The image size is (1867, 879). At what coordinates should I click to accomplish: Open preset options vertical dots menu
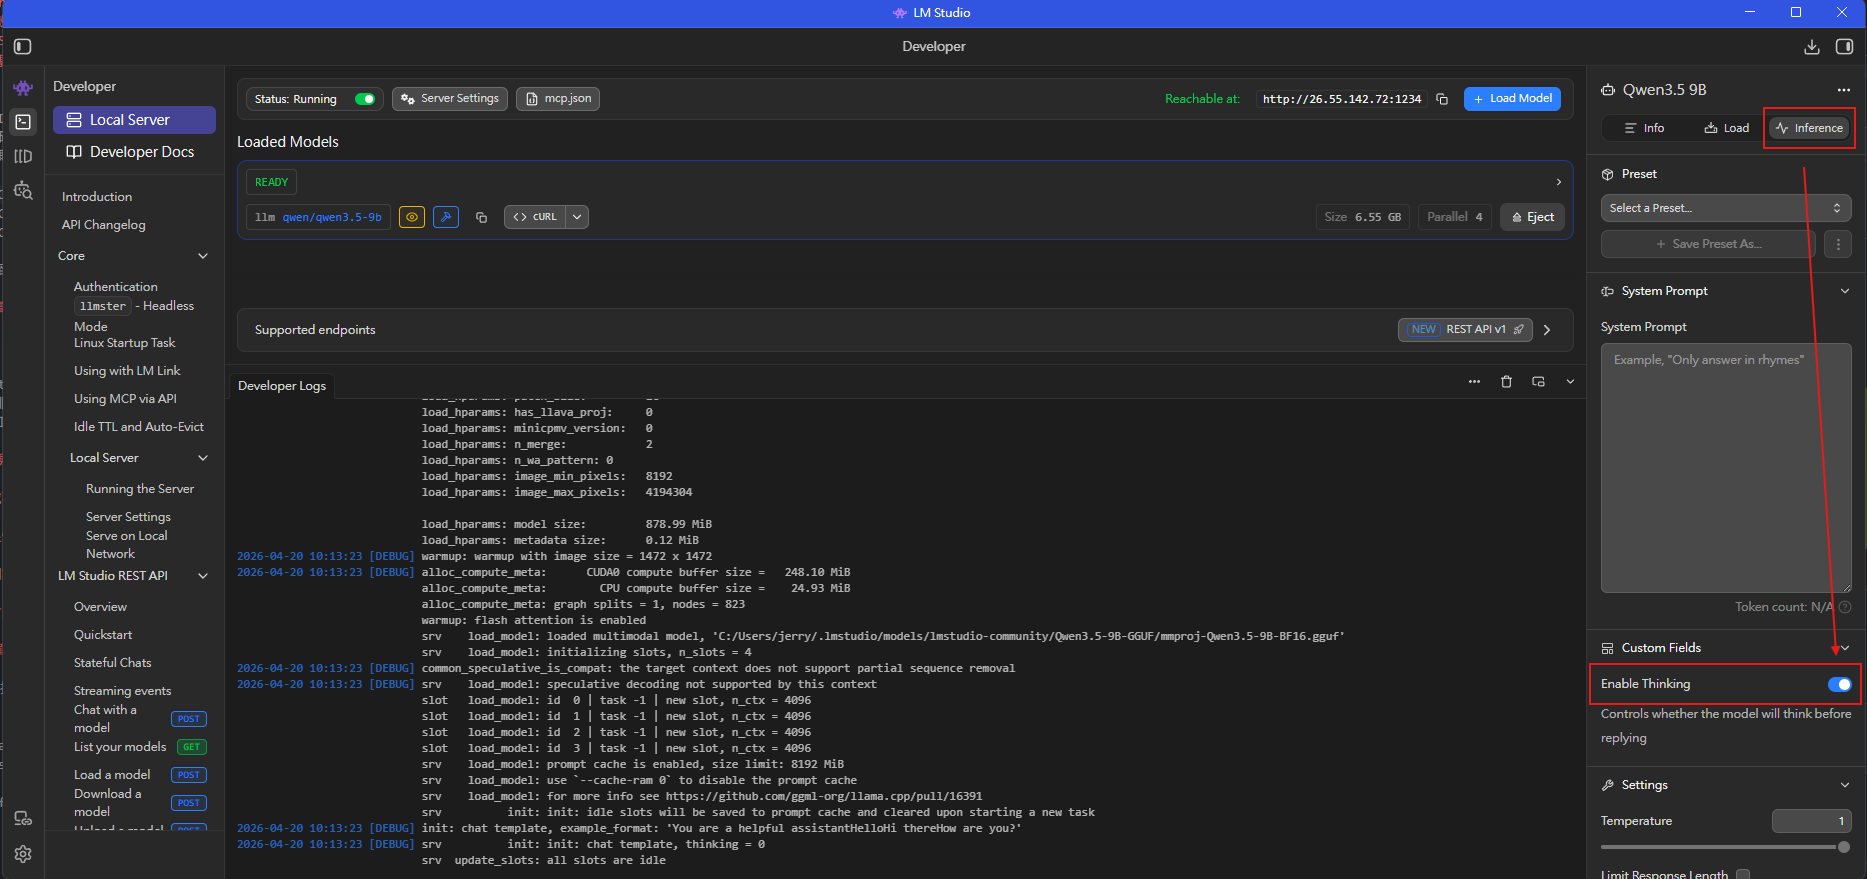pyautogui.click(x=1838, y=244)
